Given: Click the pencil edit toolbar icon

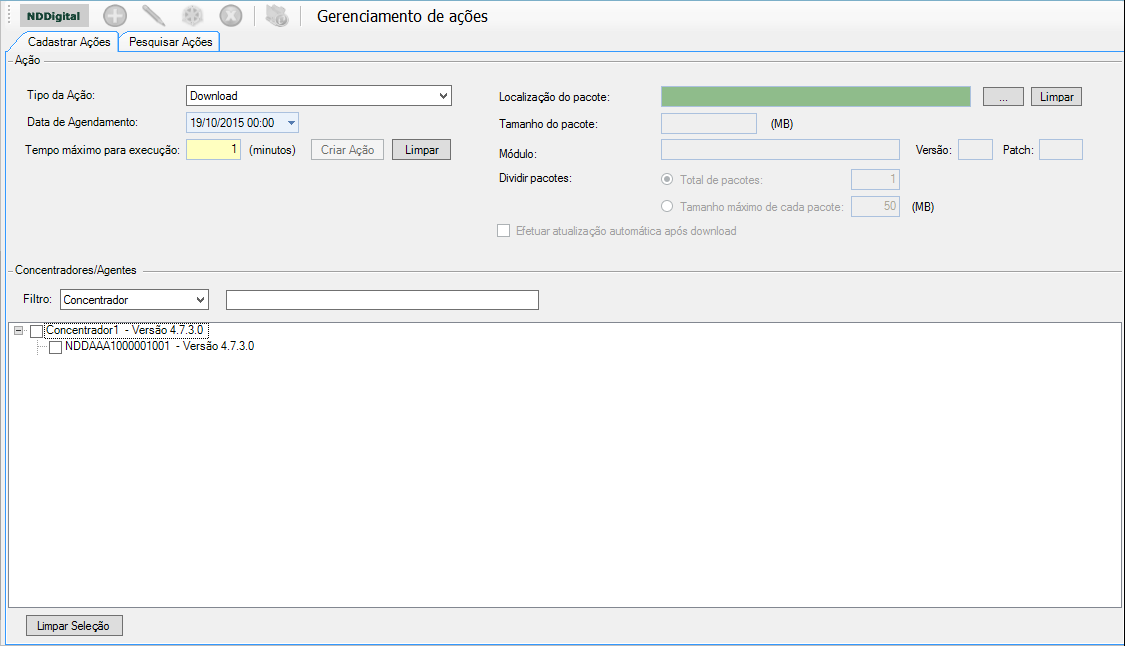Looking at the screenshot, I should 153,16.
